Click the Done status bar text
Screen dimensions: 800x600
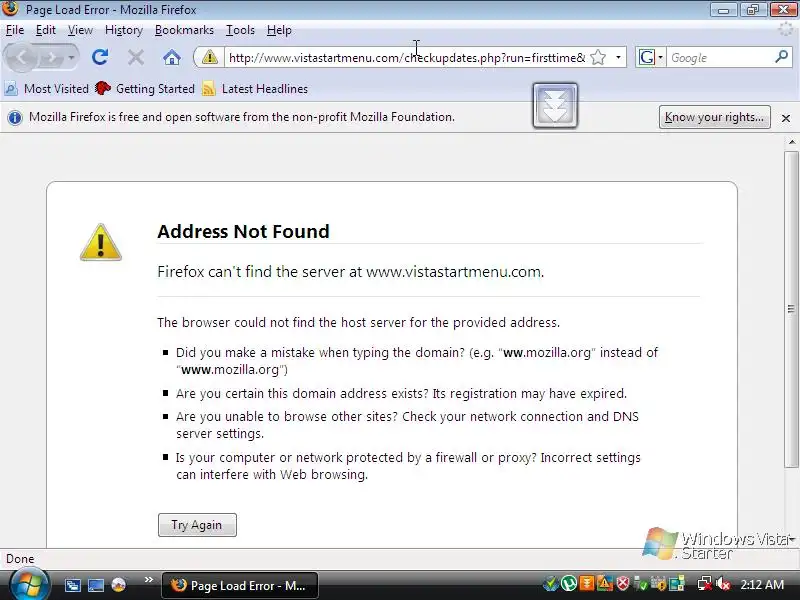20,559
